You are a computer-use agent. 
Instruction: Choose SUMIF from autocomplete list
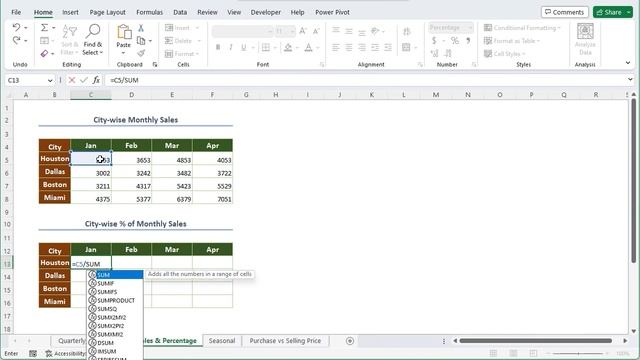tap(116, 283)
